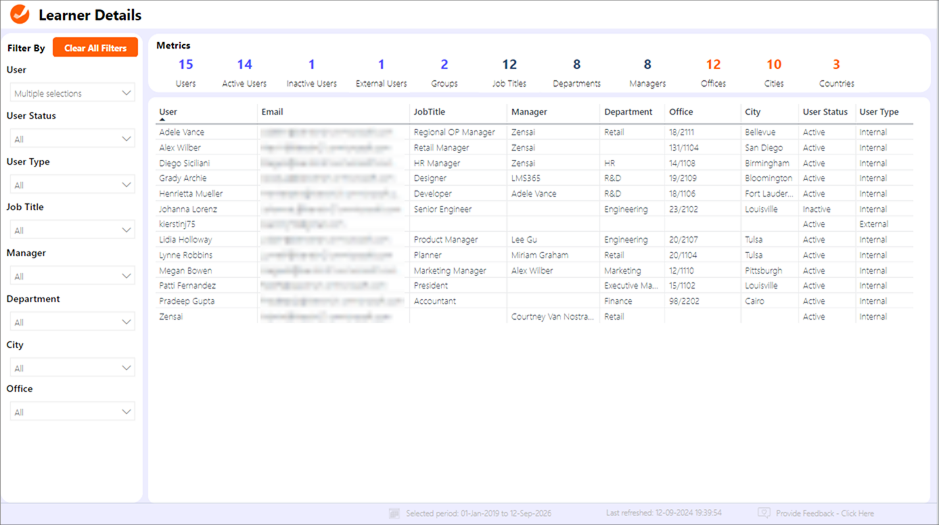Click the Department column header

[628, 112]
